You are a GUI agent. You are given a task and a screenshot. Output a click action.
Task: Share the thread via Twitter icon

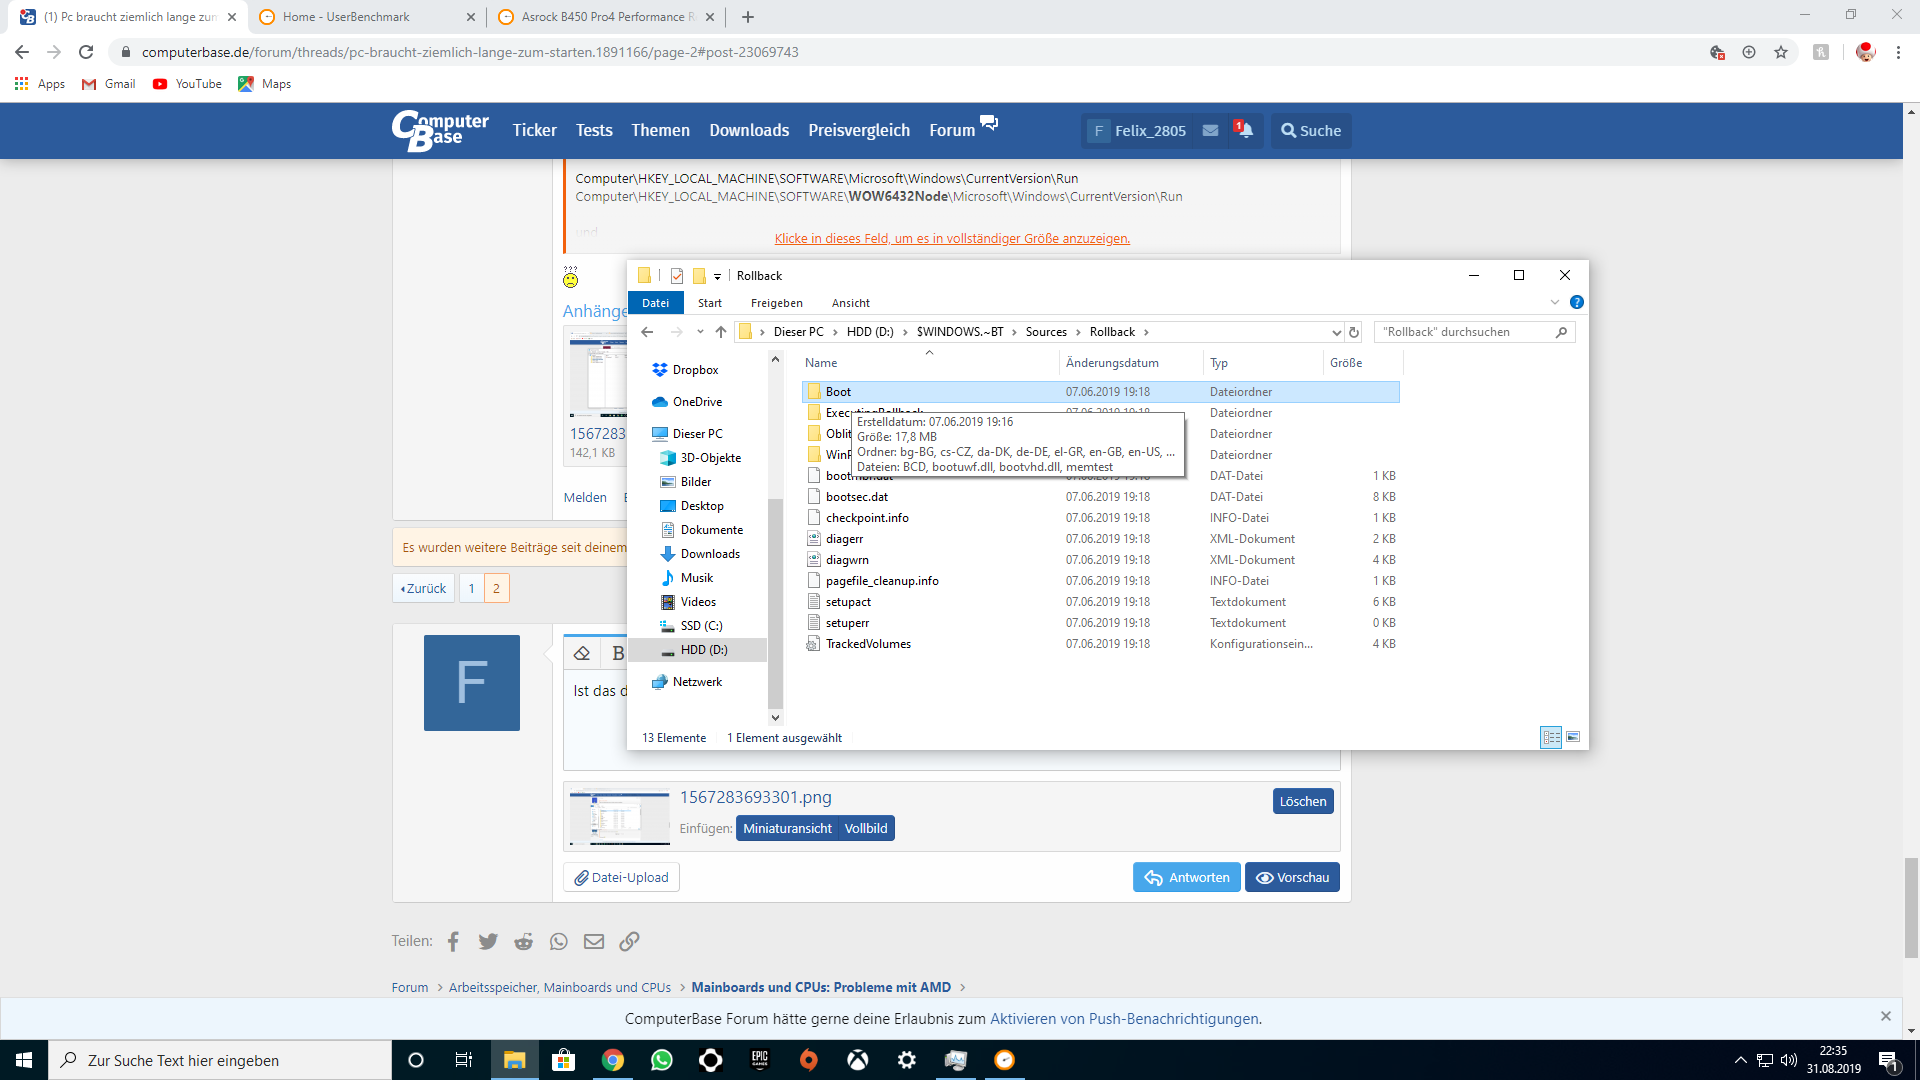click(488, 941)
